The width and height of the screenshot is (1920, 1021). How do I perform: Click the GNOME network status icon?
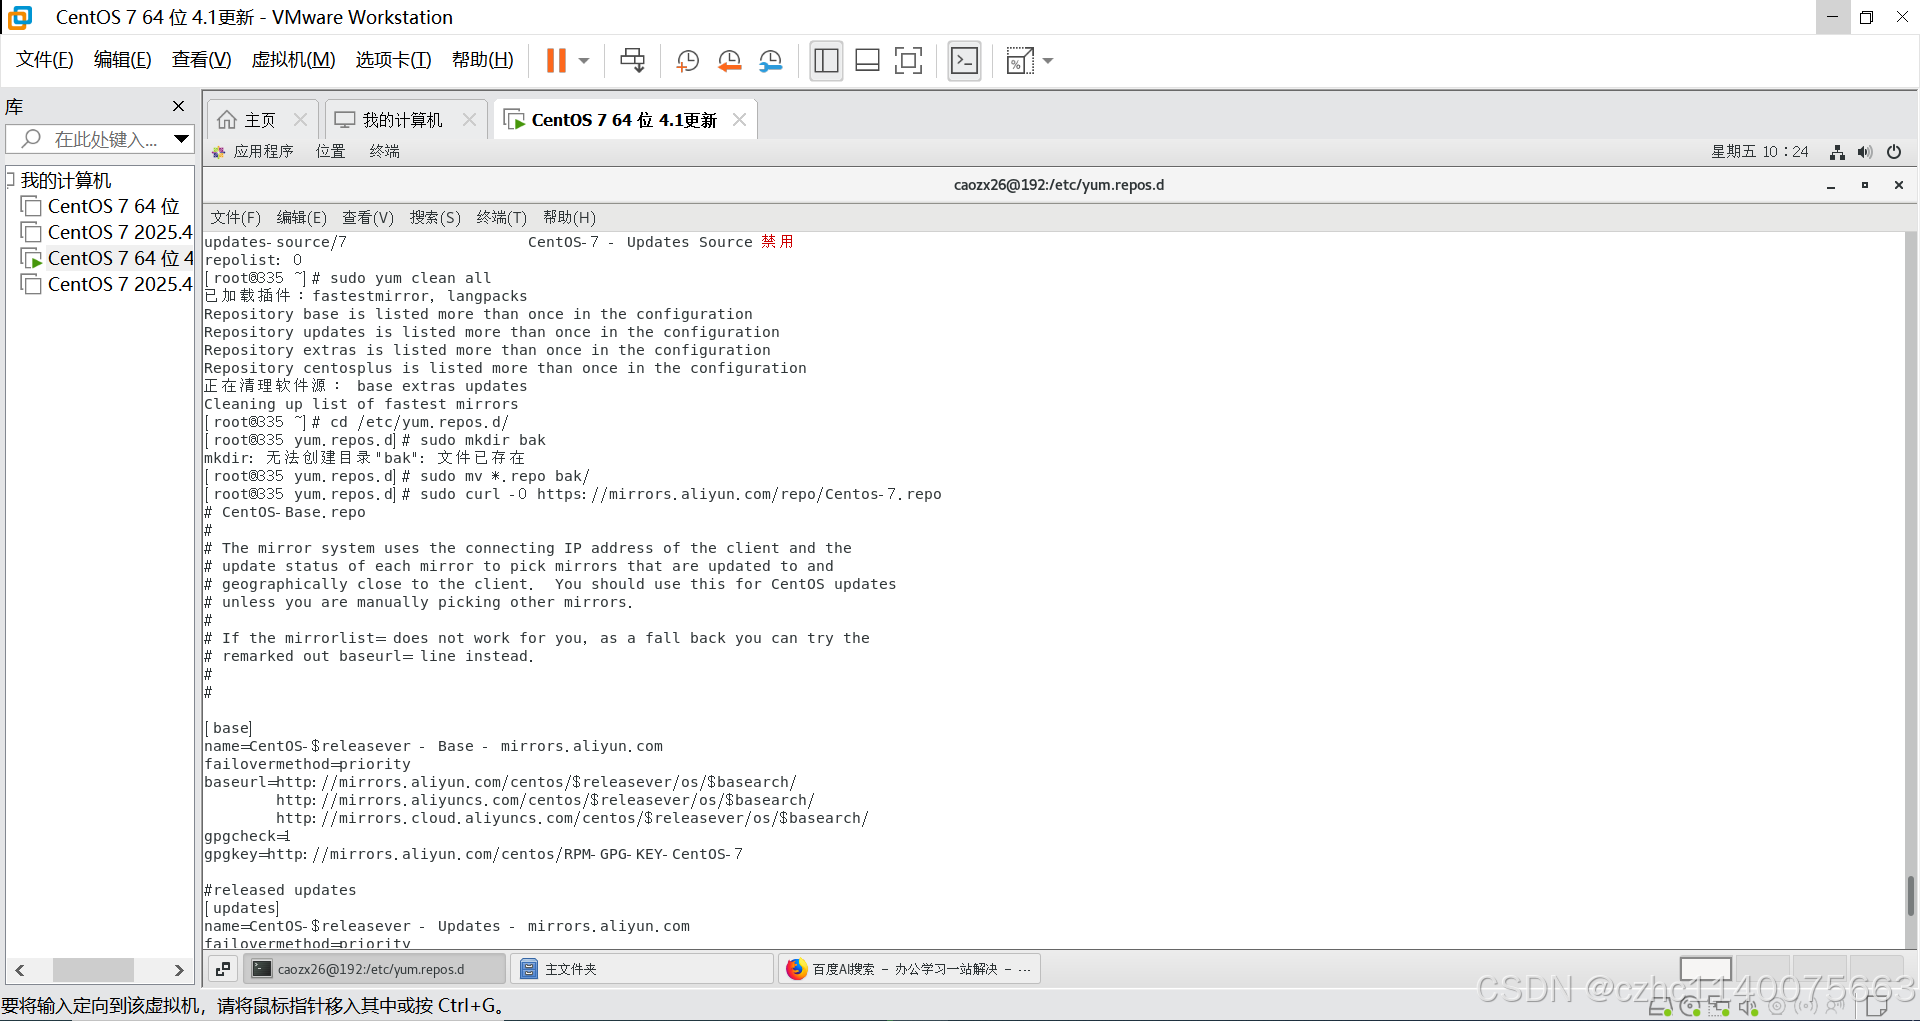point(1837,152)
